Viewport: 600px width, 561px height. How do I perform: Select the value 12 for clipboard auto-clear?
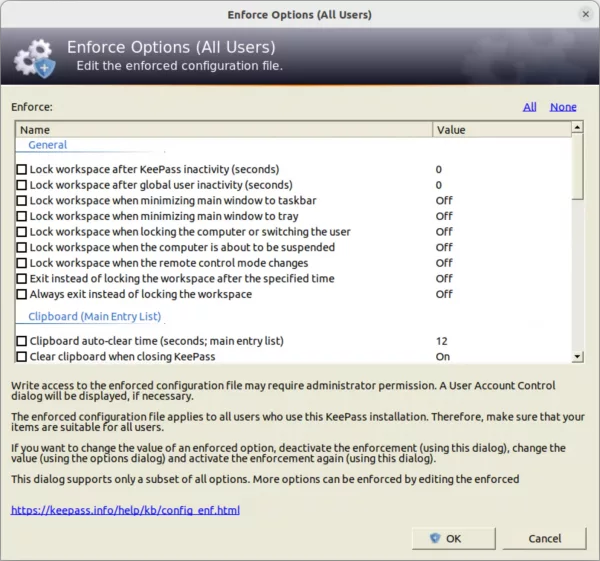pyautogui.click(x=442, y=341)
